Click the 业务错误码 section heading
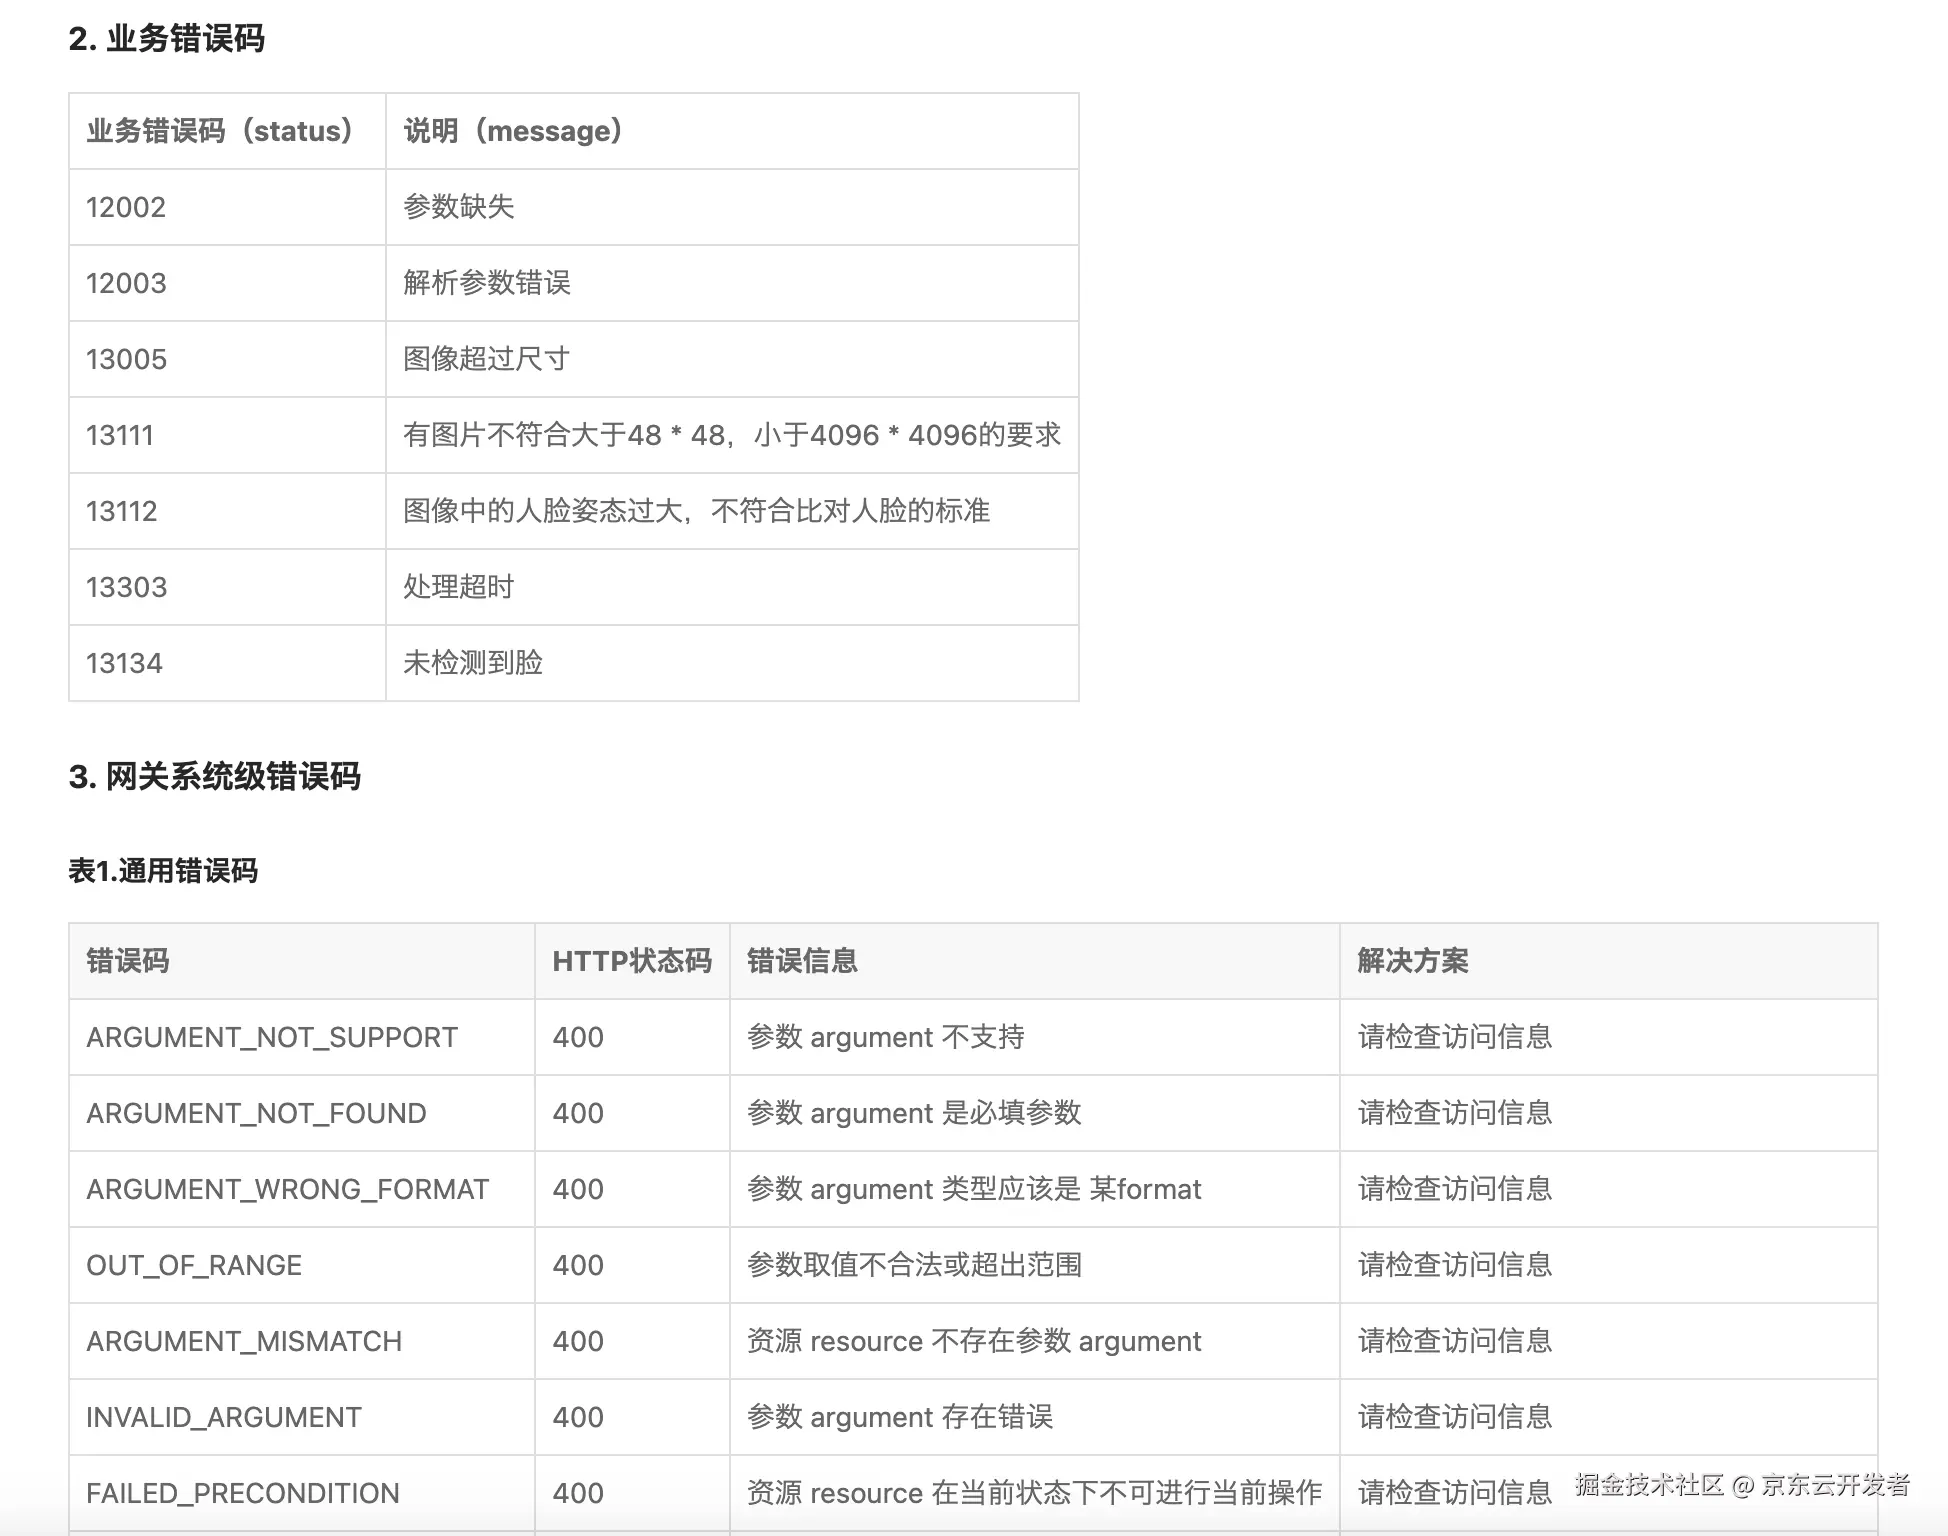 [166, 39]
